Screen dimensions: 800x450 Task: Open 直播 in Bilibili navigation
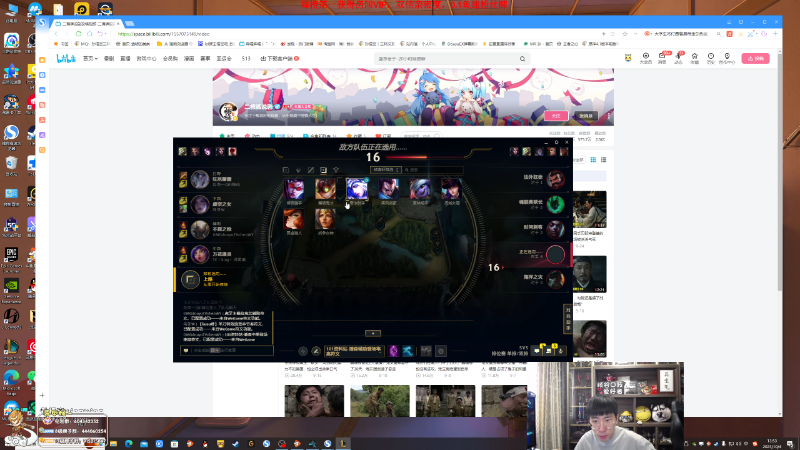[x=125, y=59]
